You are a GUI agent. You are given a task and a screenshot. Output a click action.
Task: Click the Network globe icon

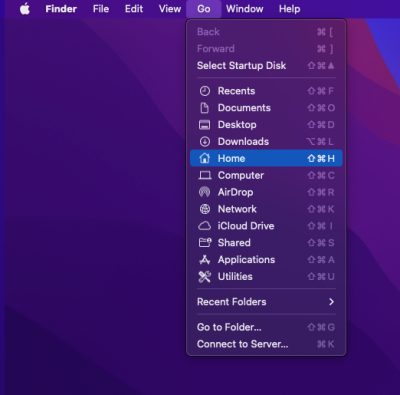coord(205,209)
